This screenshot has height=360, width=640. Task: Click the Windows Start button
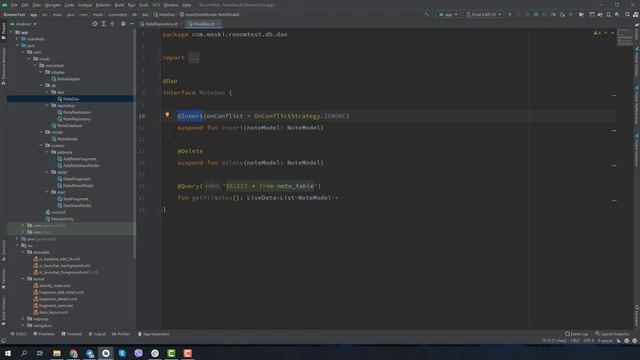[x=8, y=353]
